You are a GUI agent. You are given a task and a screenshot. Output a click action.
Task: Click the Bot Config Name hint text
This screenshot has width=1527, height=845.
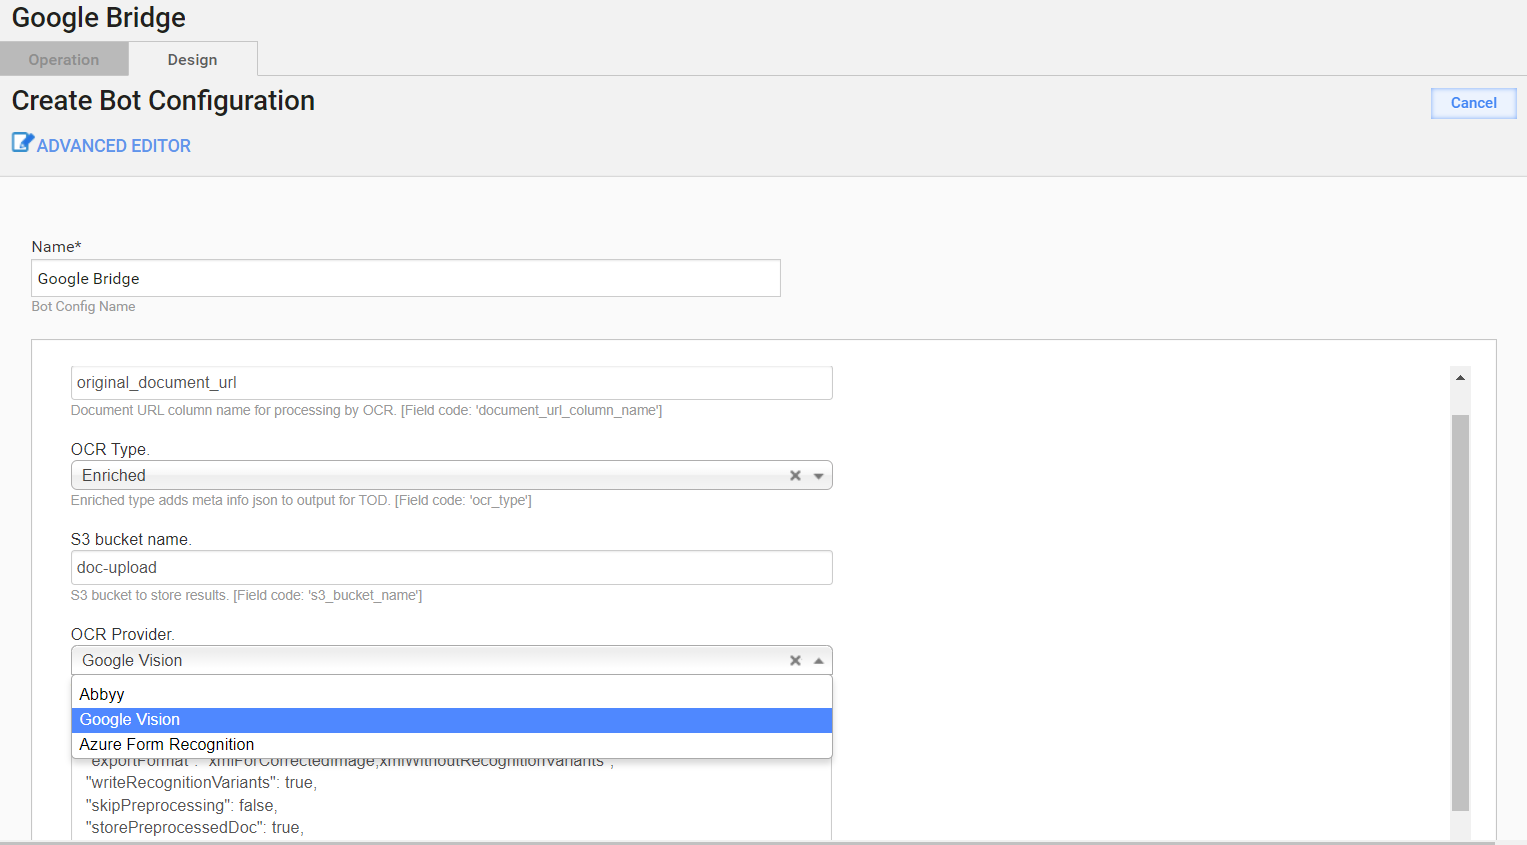click(83, 307)
